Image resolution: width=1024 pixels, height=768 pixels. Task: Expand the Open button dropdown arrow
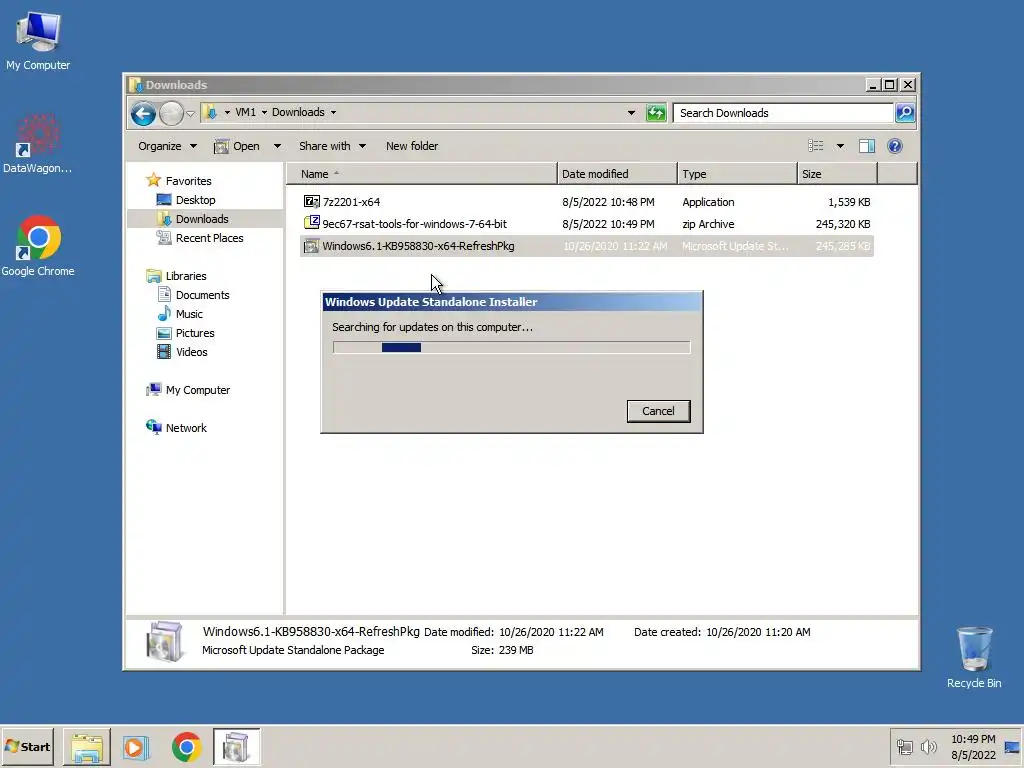[x=277, y=146]
